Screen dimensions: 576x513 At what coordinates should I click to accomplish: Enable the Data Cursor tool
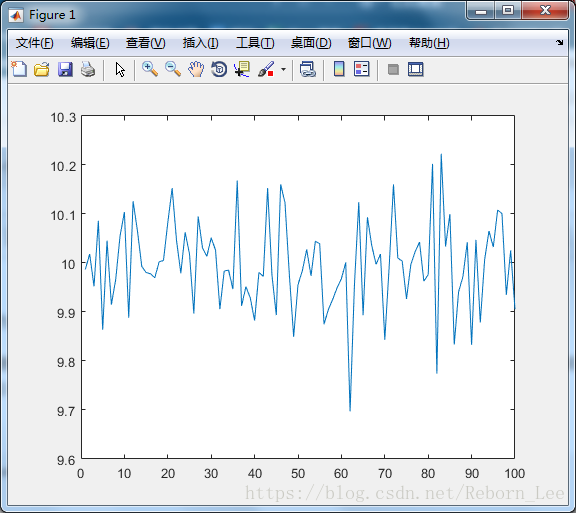click(x=242, y=69)
